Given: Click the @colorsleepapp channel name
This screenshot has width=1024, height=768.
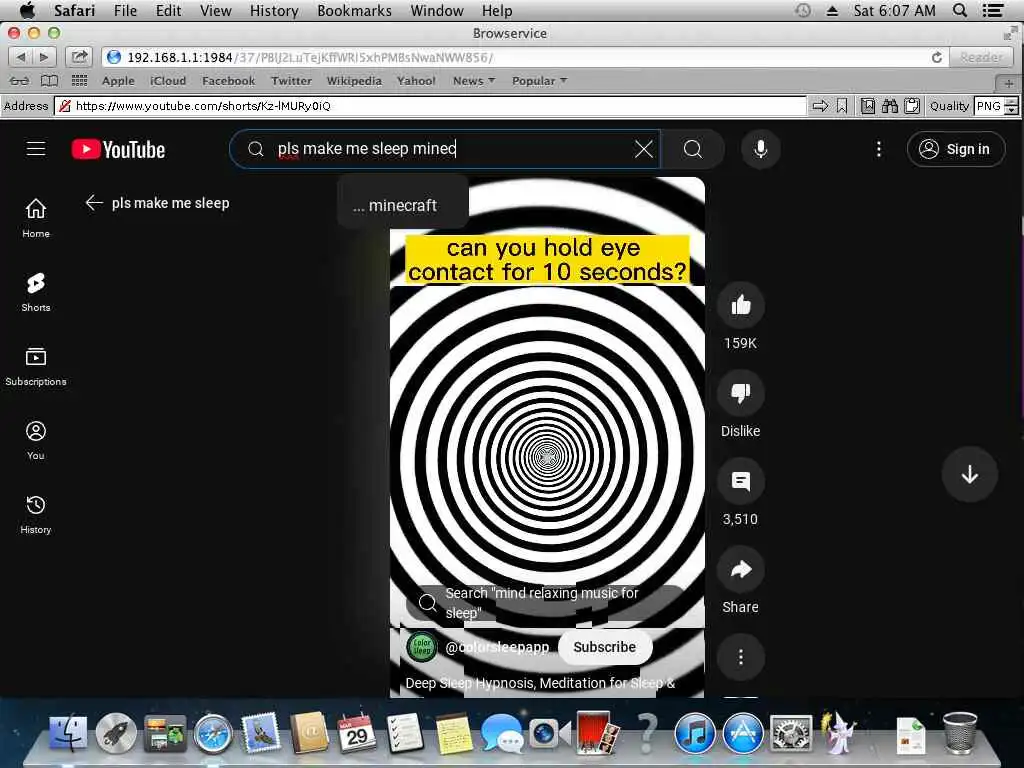Looking at the screenshot, I should tap(497, 647).
